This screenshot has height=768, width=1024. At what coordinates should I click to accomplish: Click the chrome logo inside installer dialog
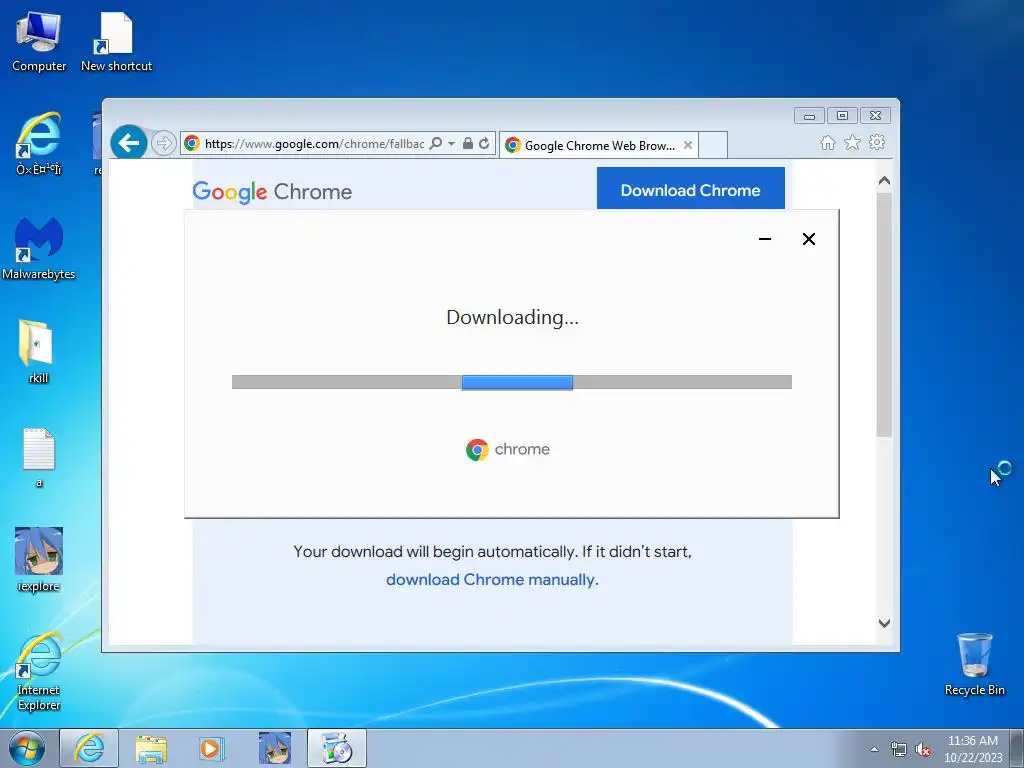point(508,449)
